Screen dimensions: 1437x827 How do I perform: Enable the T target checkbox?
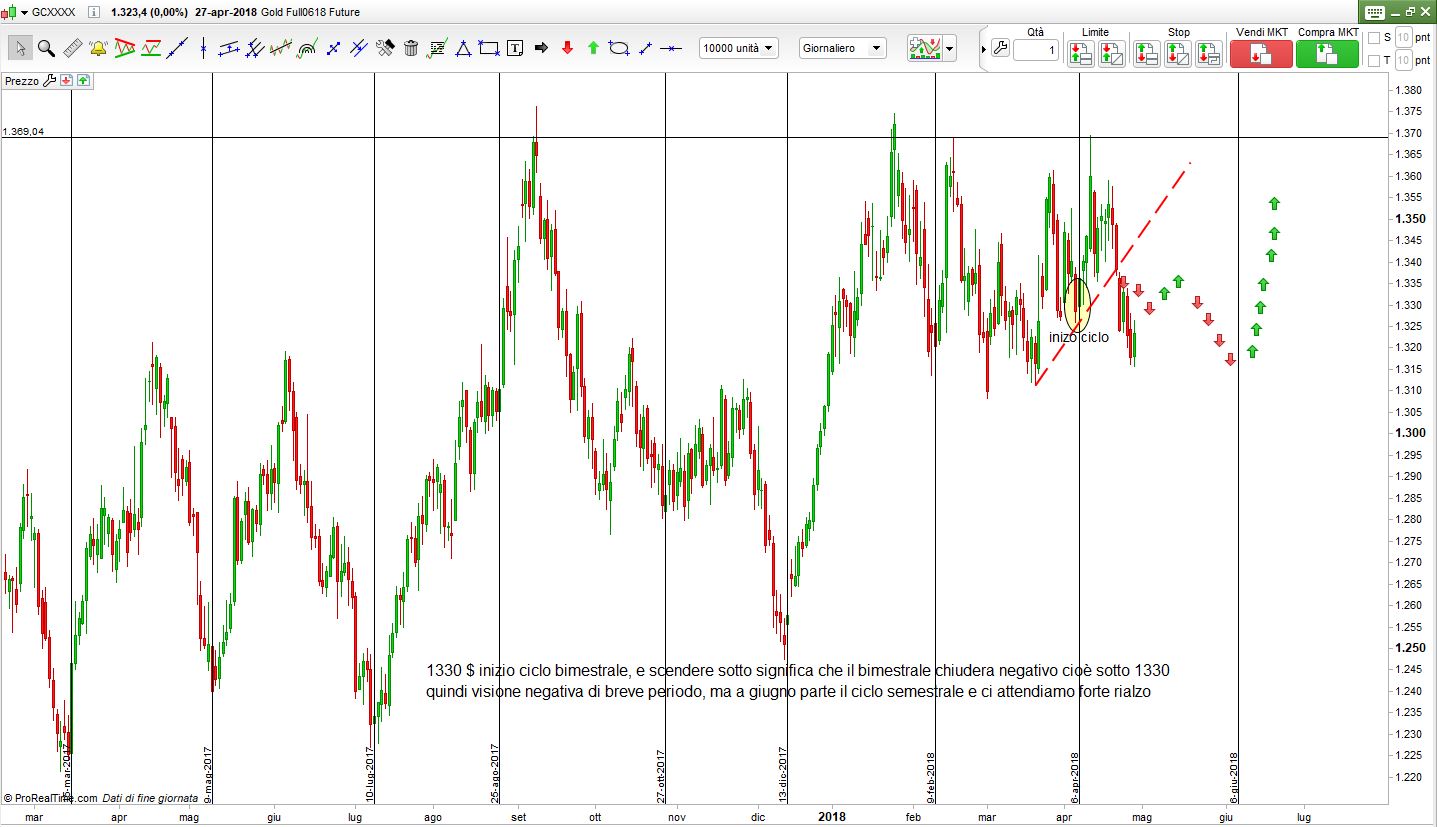coord(1374,61)
